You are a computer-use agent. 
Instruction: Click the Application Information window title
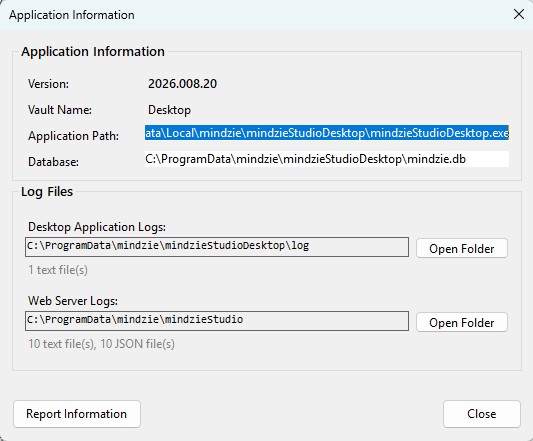pyautogui.click(x=72, y=15)
